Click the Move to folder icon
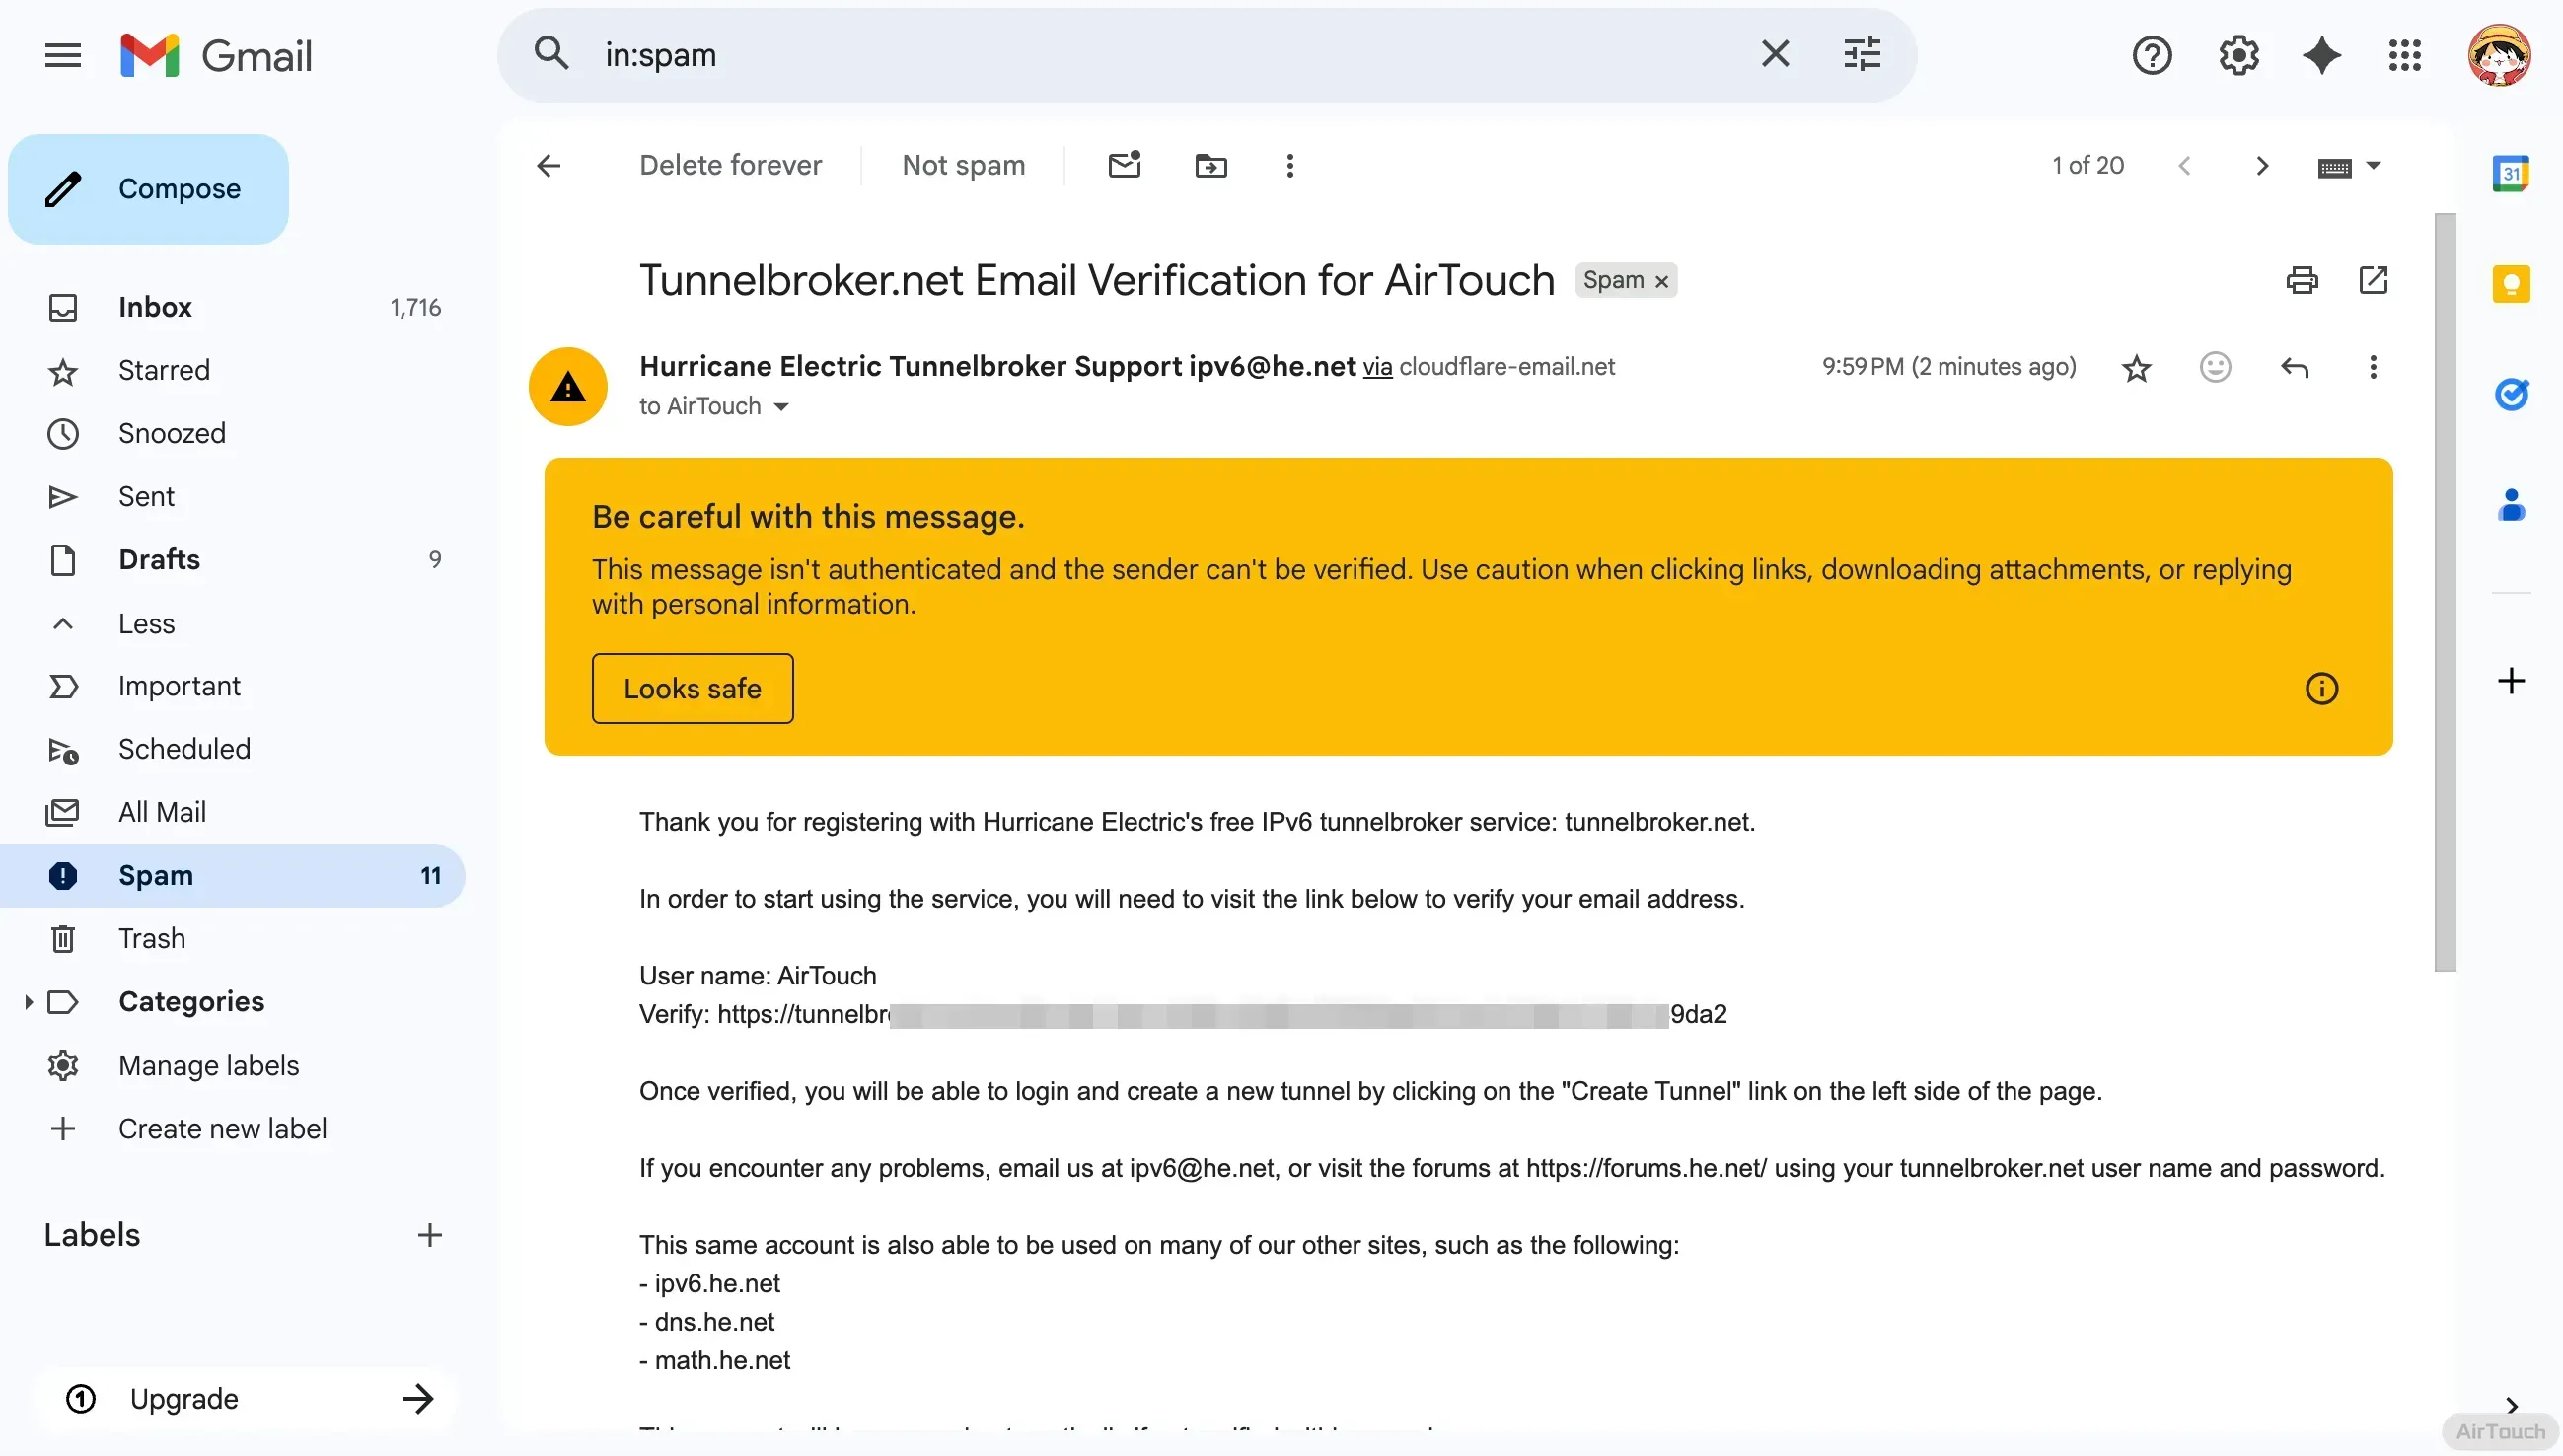The height and width of the screenshot is (1456, 2563). [x=1210, y=165]
